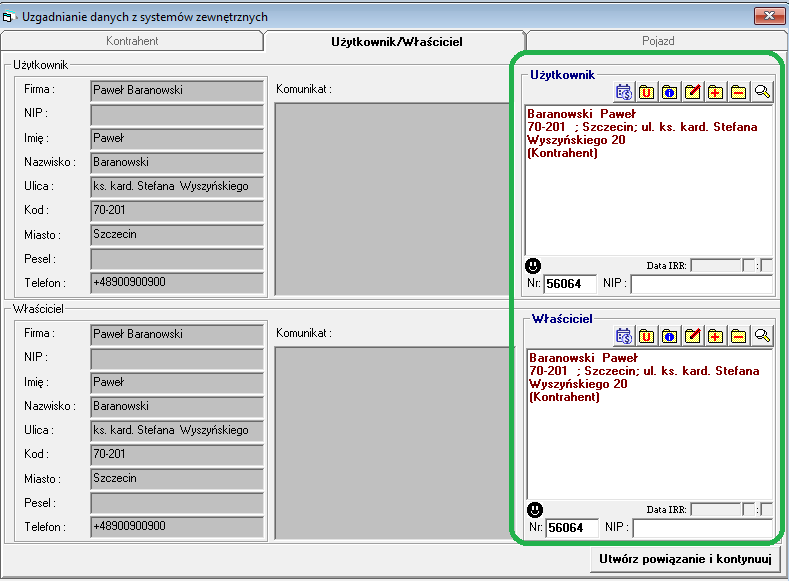Click the Nr field in Właściciel panel
The image size is (789, 581).
pos(571,527)
